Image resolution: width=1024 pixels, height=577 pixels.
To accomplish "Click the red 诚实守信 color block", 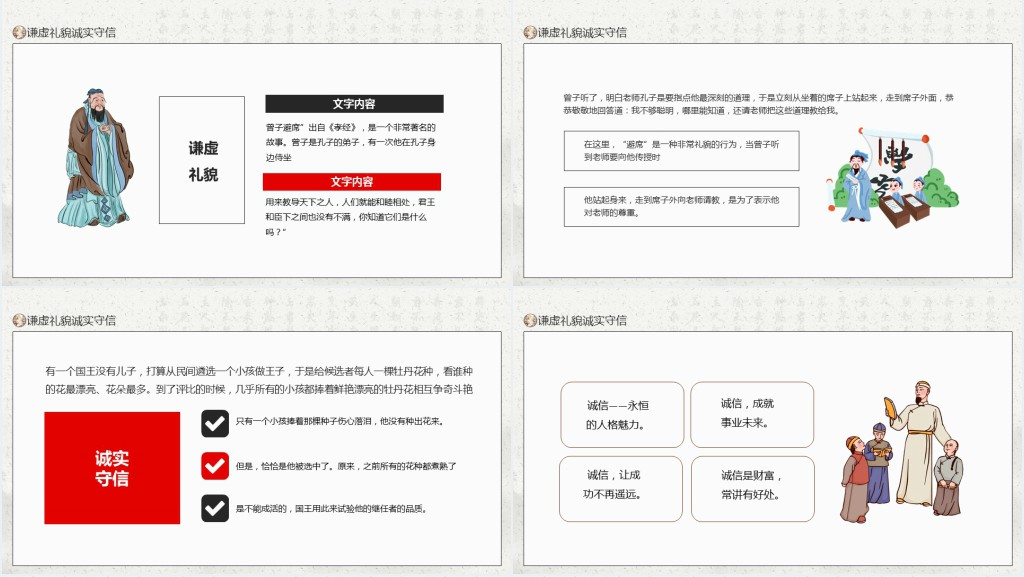I will pyautogui.click(x=112, y=468).
